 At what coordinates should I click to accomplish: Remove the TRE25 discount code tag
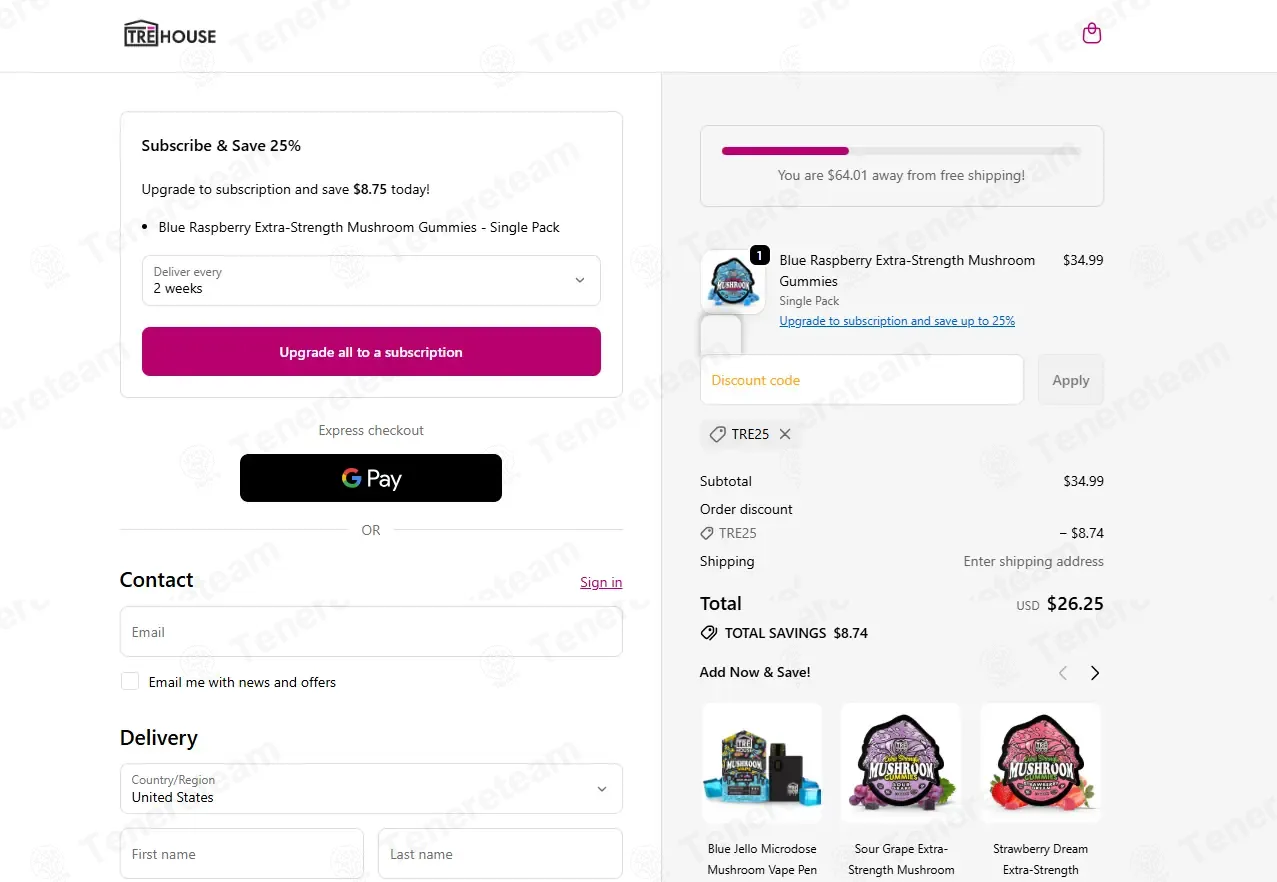coord(785,434)
